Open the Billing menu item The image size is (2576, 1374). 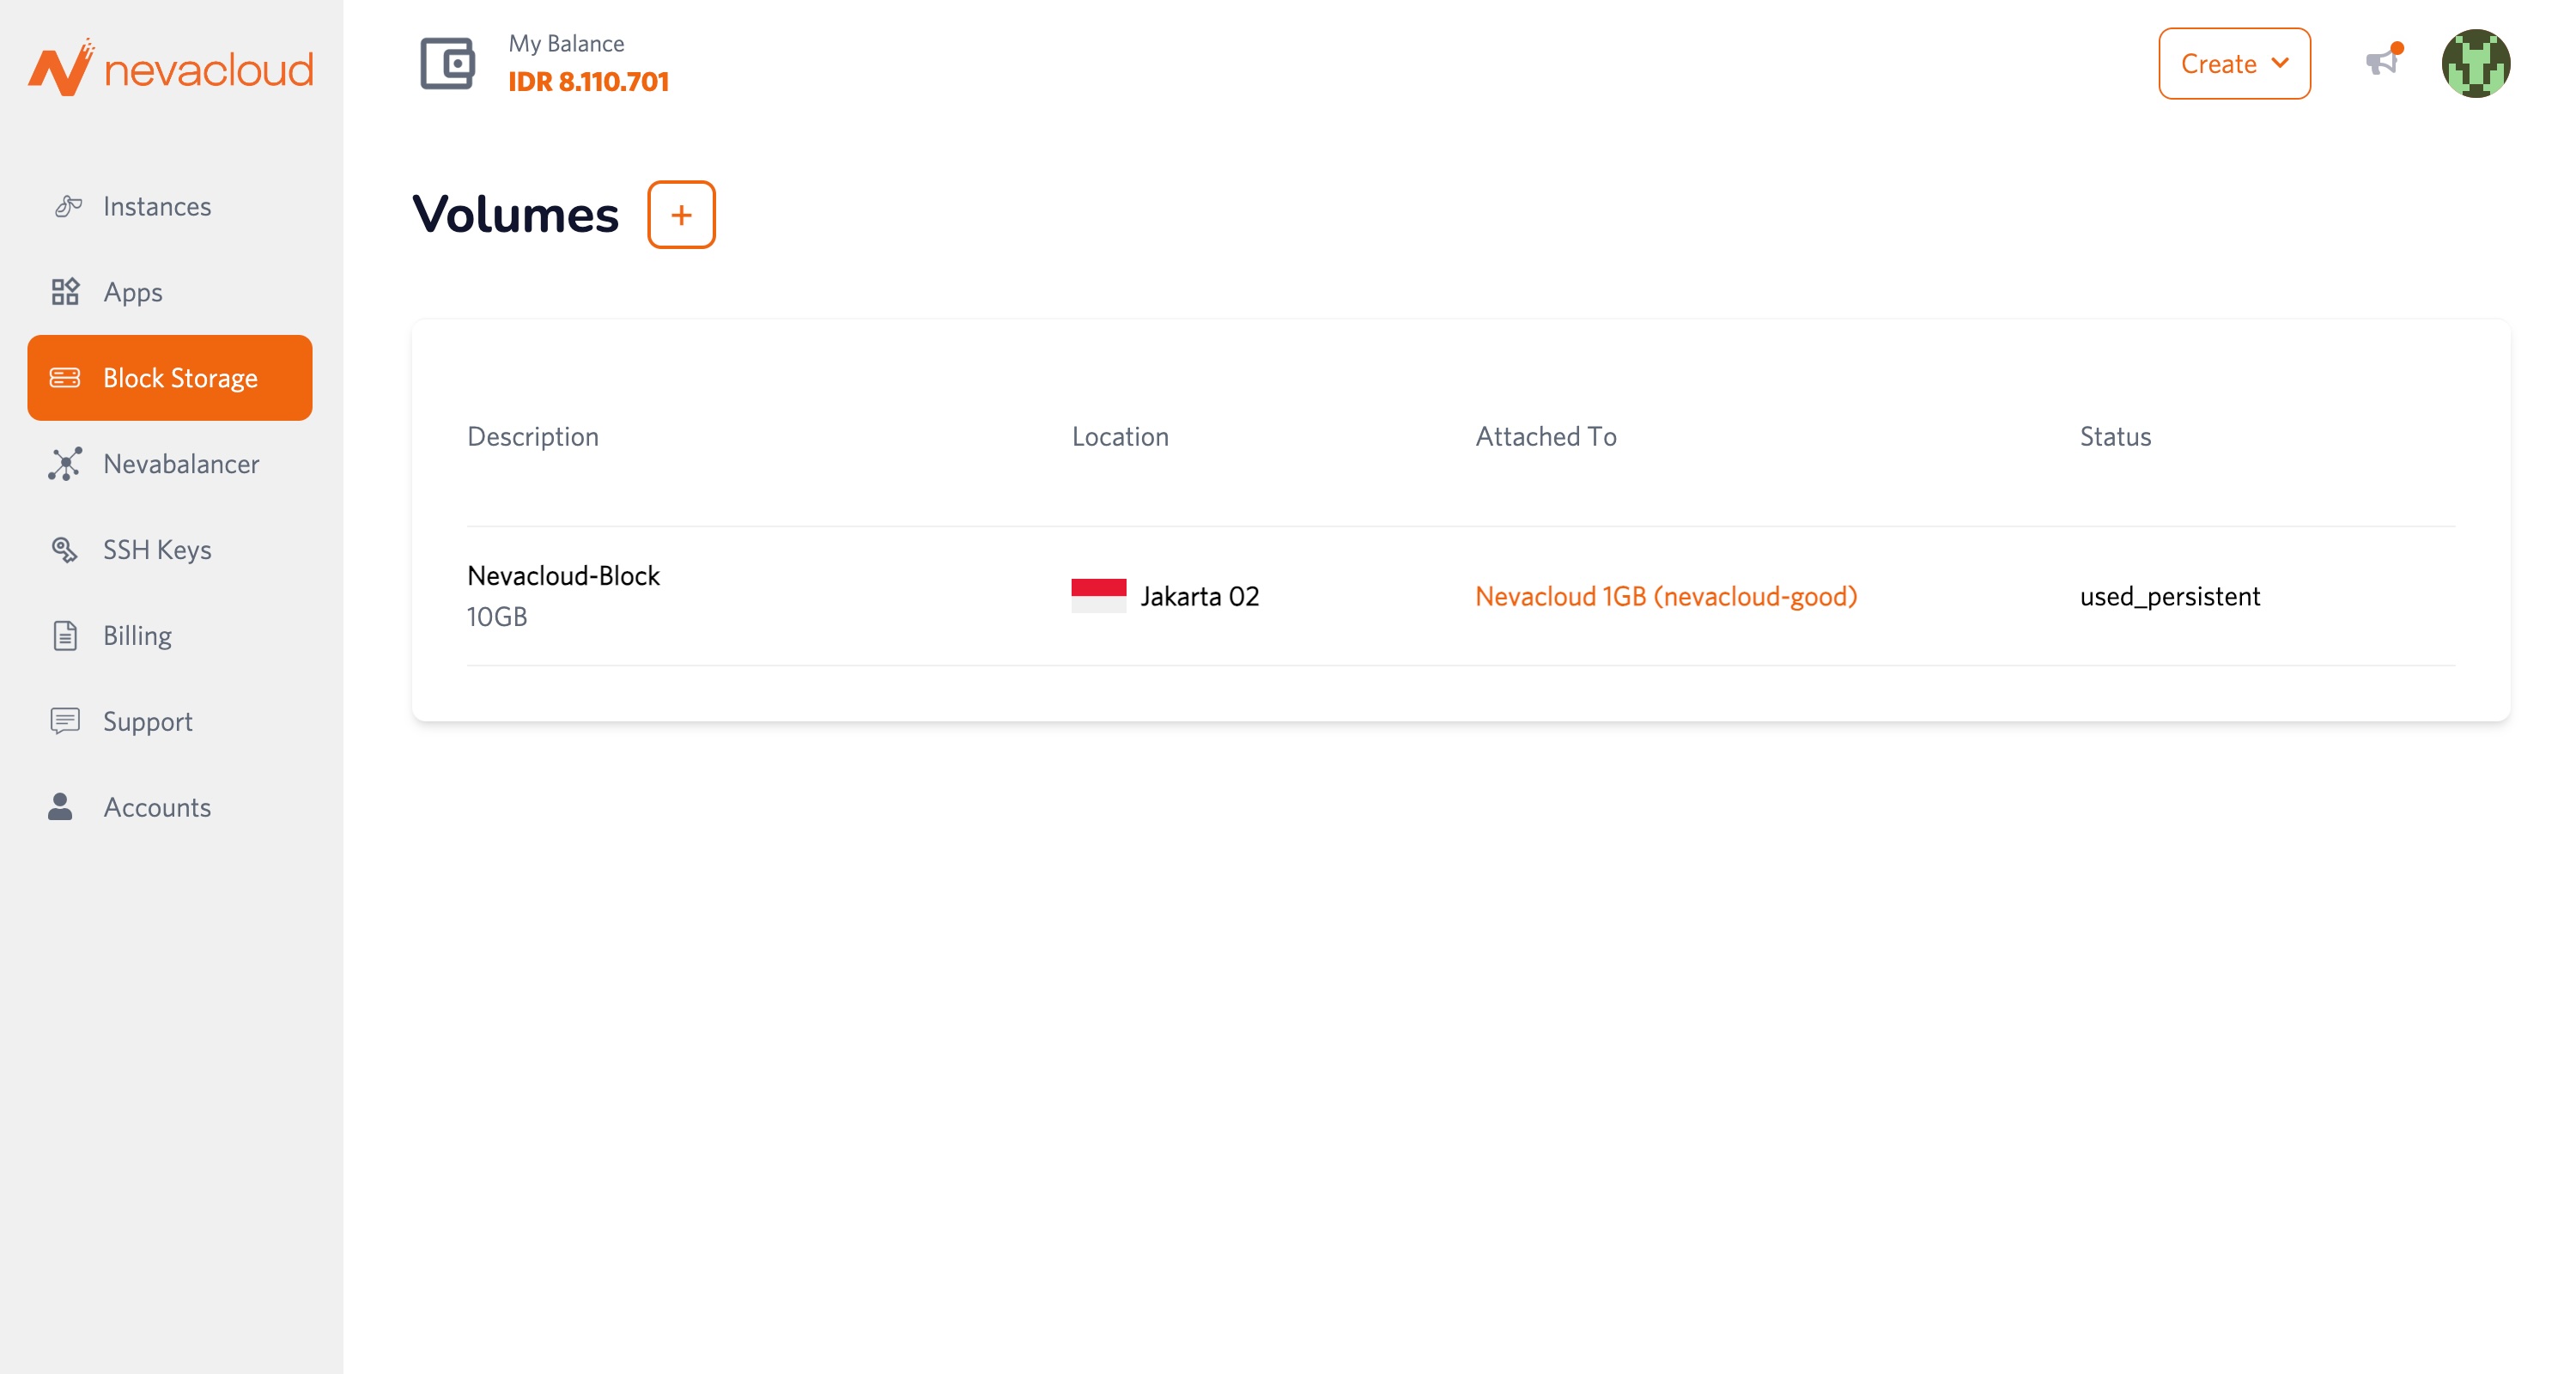click(x=137, y=636)
